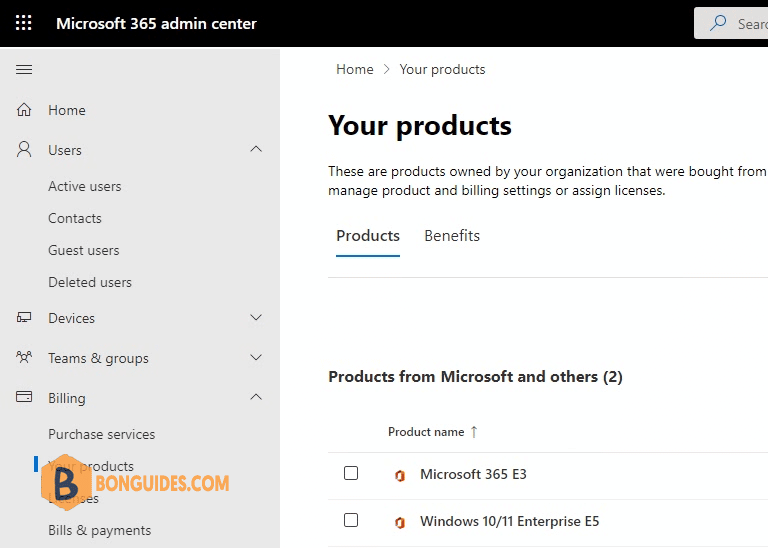Click the Products from Microsoft and others heading
This screenshot has width=768, height=548.
pyautogui.click(x=475, y=377)
